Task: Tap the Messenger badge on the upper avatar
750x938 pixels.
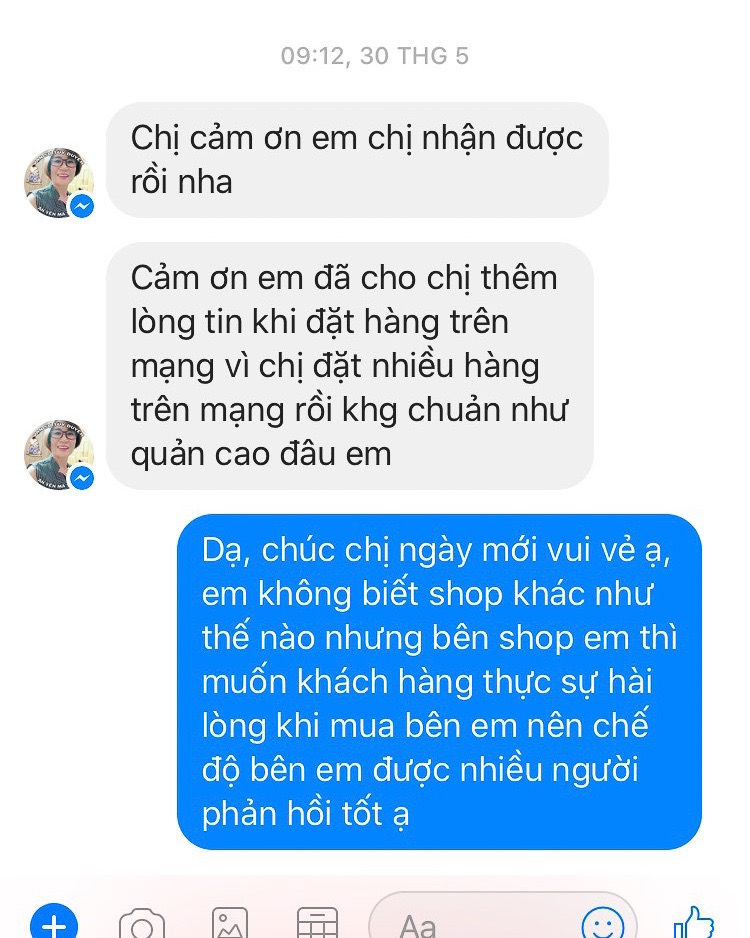Action: pyautogui.click(x=82, y=206)
